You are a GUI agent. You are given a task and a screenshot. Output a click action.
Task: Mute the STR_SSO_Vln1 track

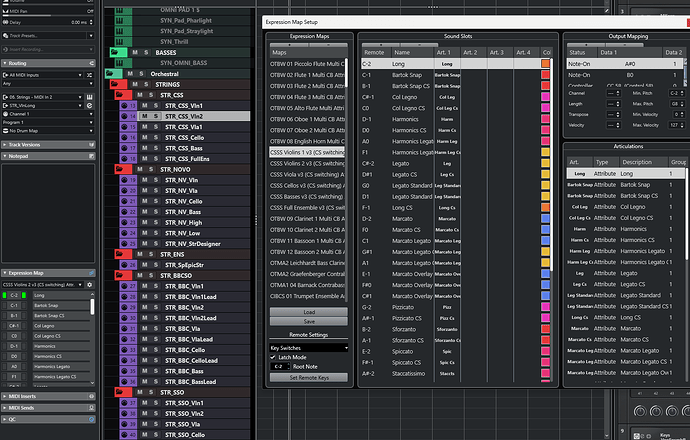click(144, 403)
